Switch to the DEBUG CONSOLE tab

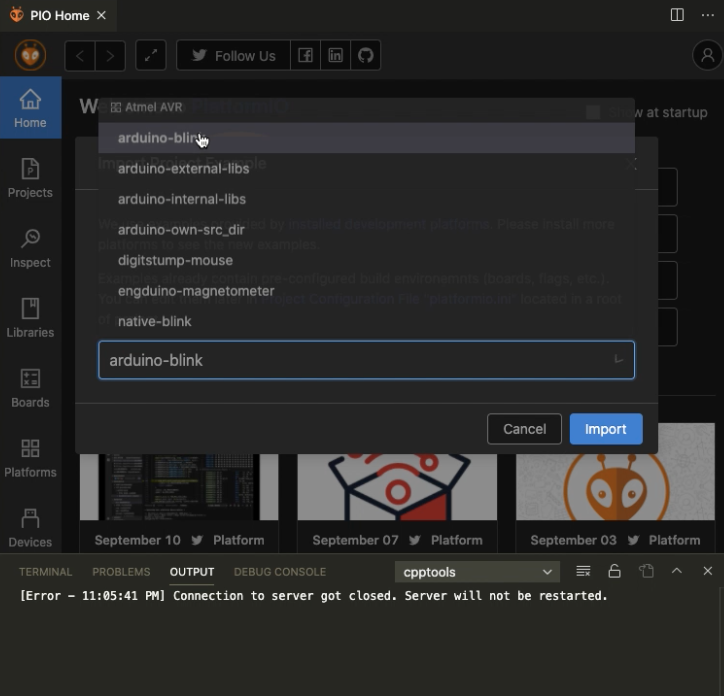pos(280,572)
